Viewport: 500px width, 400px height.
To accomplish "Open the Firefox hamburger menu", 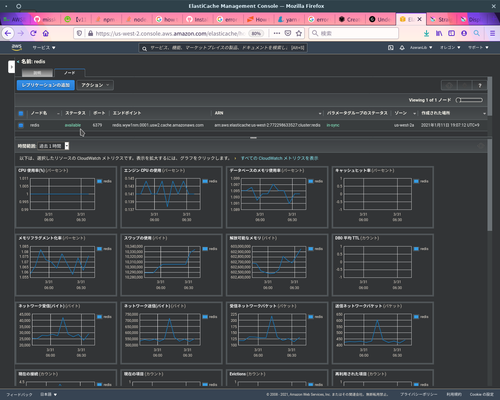I will pyautogui.click(x=492, y=33).
